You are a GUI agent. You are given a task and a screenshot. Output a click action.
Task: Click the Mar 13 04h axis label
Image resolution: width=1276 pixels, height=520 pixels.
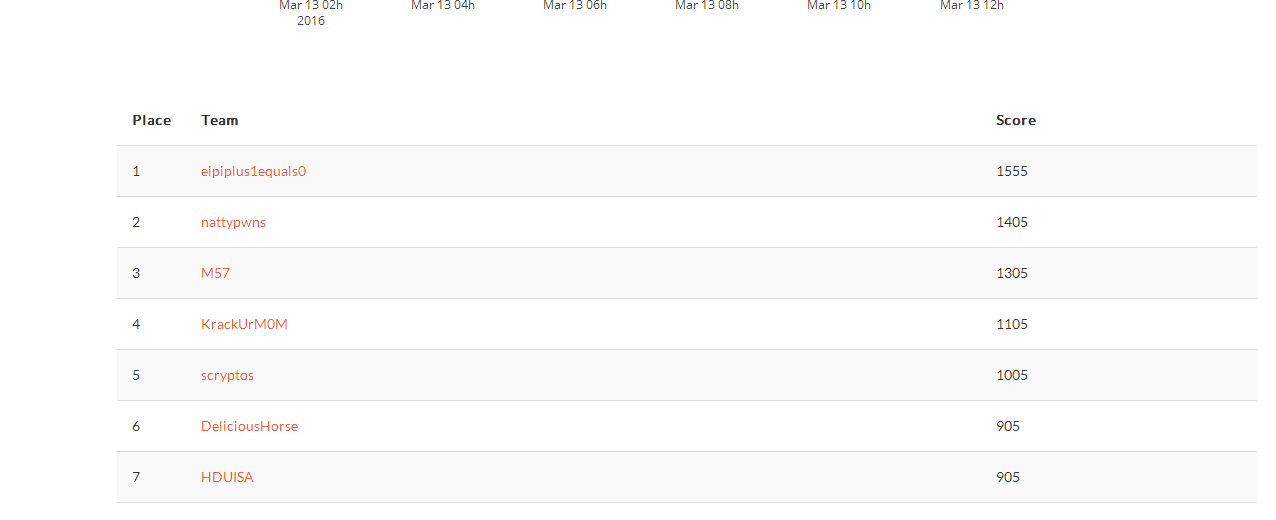click(x=443, y=6)
